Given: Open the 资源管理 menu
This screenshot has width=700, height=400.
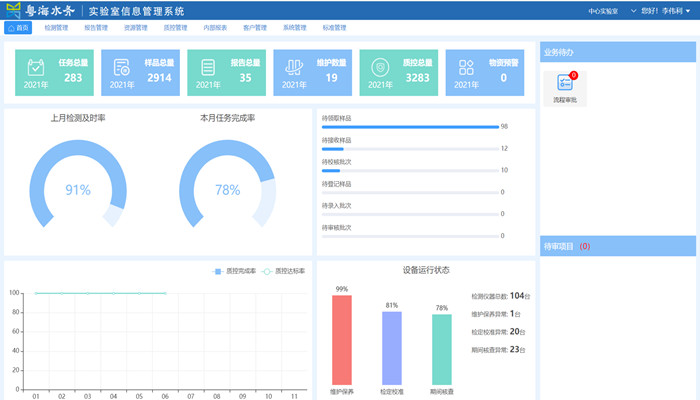Looking at the screenshot, I should point(135,28).
